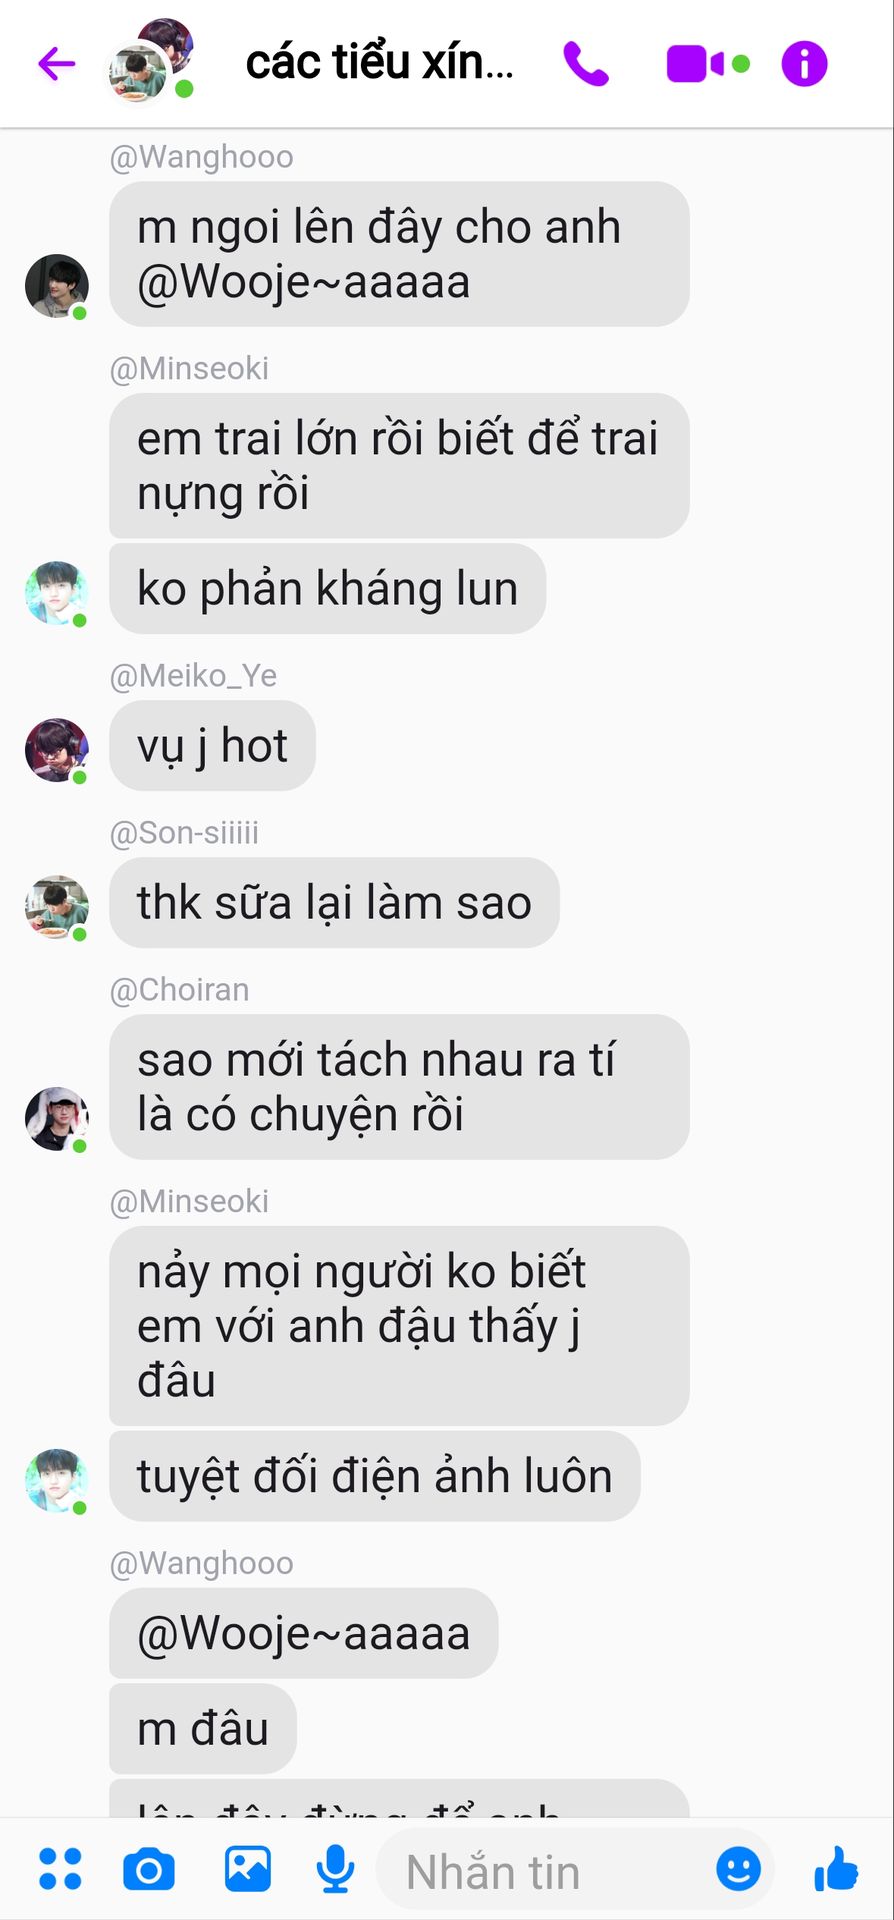Tap the group avatar in the header
This screenshot has height=1920, width=894.
(x=150, y=60)
